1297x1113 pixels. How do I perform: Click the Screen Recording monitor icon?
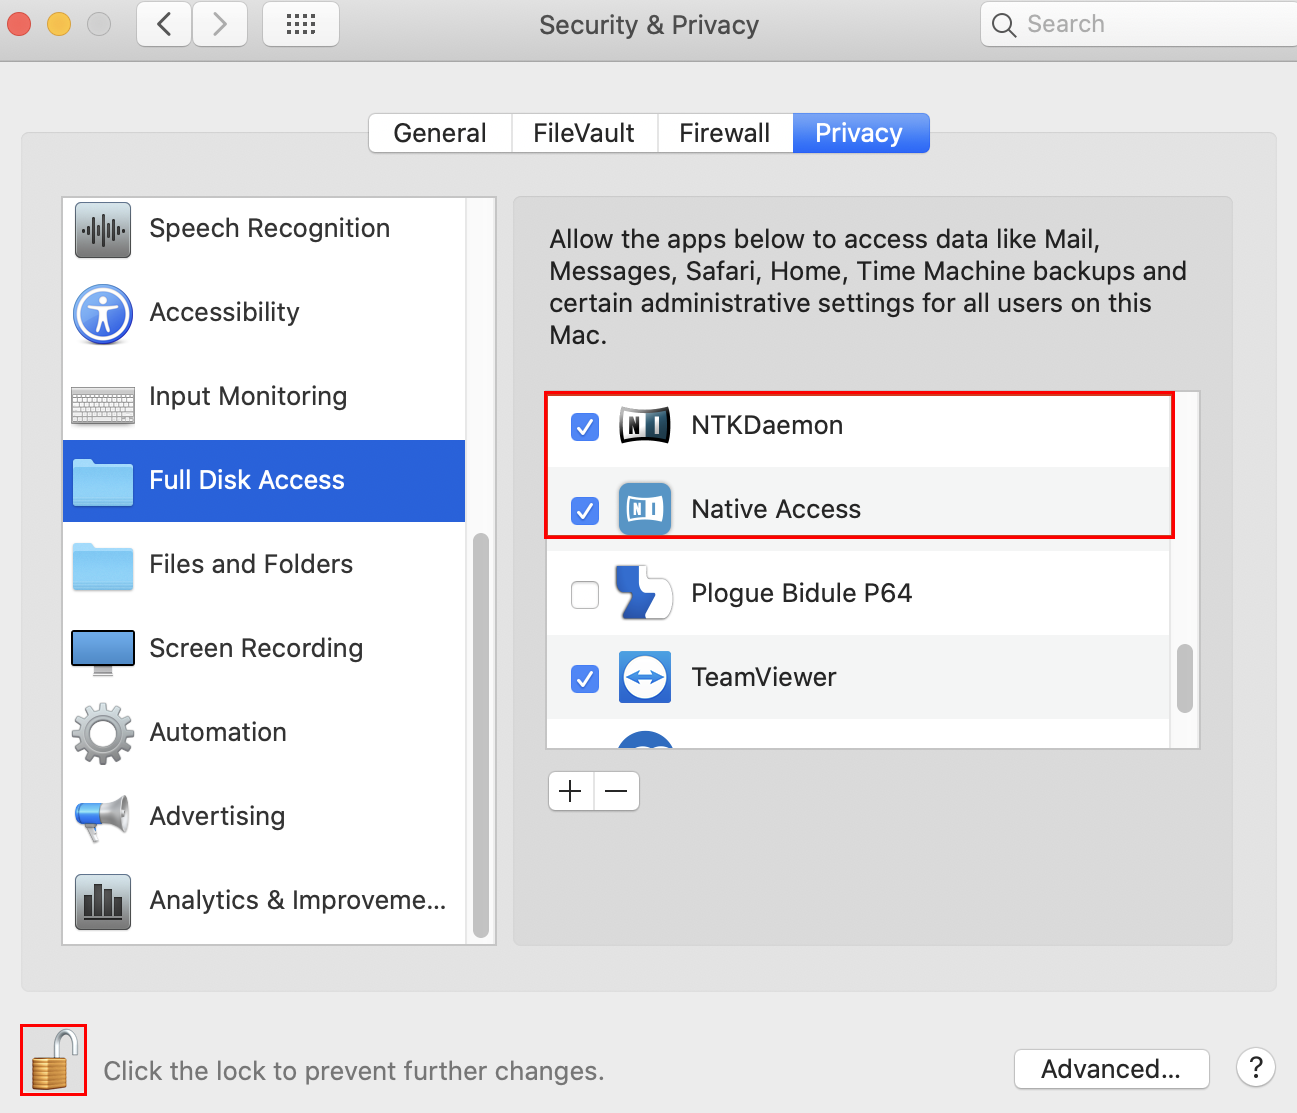tap(103, 651)
